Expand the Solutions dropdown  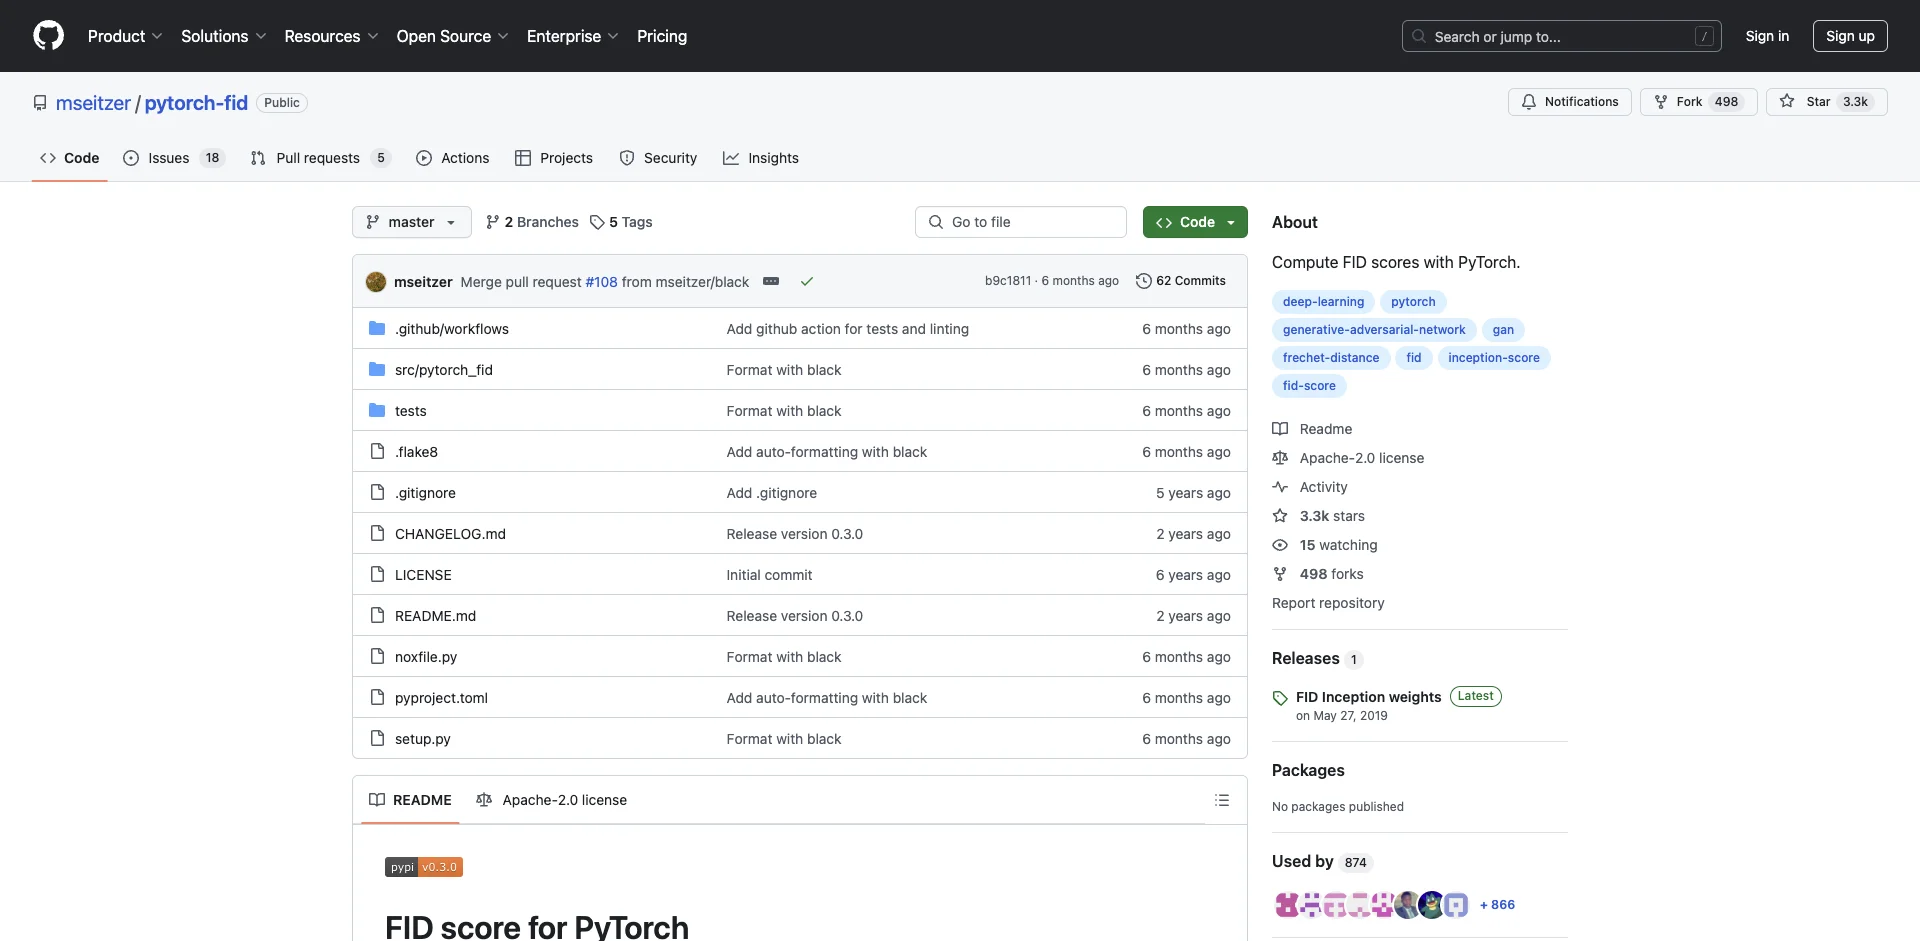223,36
